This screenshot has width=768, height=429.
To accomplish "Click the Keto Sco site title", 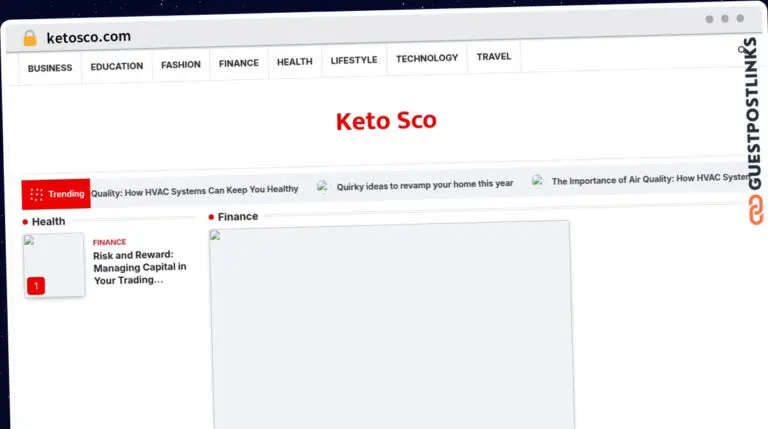I will (386, 120).
